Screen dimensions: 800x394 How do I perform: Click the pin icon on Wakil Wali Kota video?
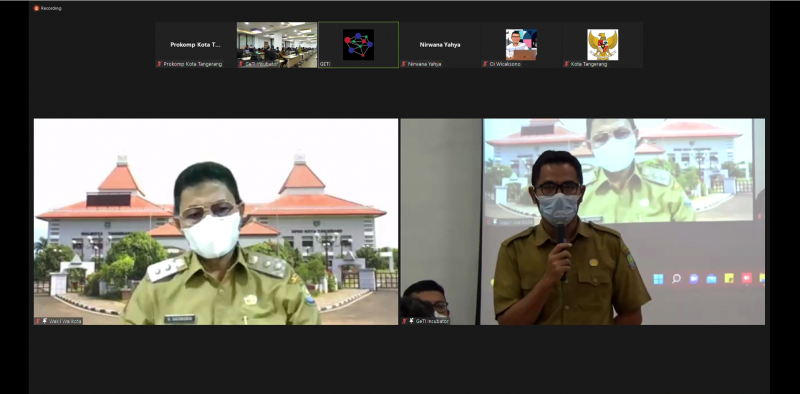pyautogui.click(x=44, y=321)
